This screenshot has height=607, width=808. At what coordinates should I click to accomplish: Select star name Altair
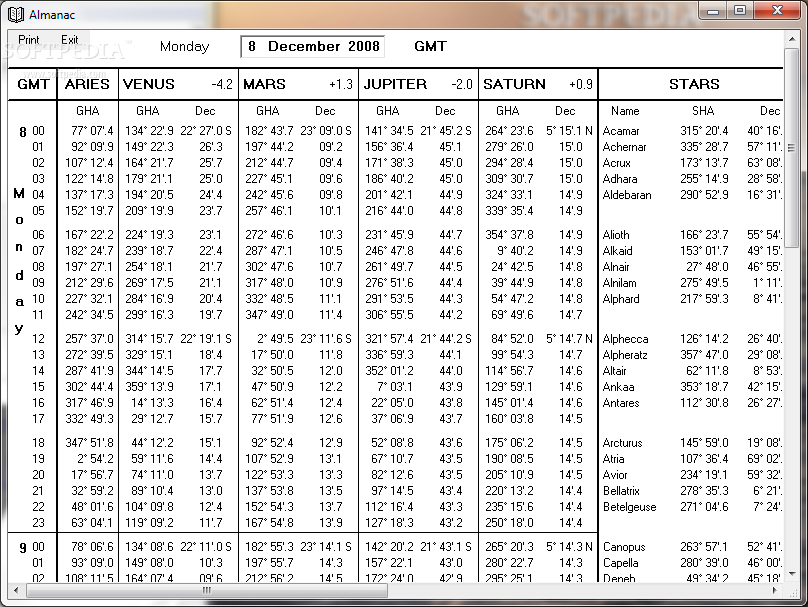coord(614,371)
